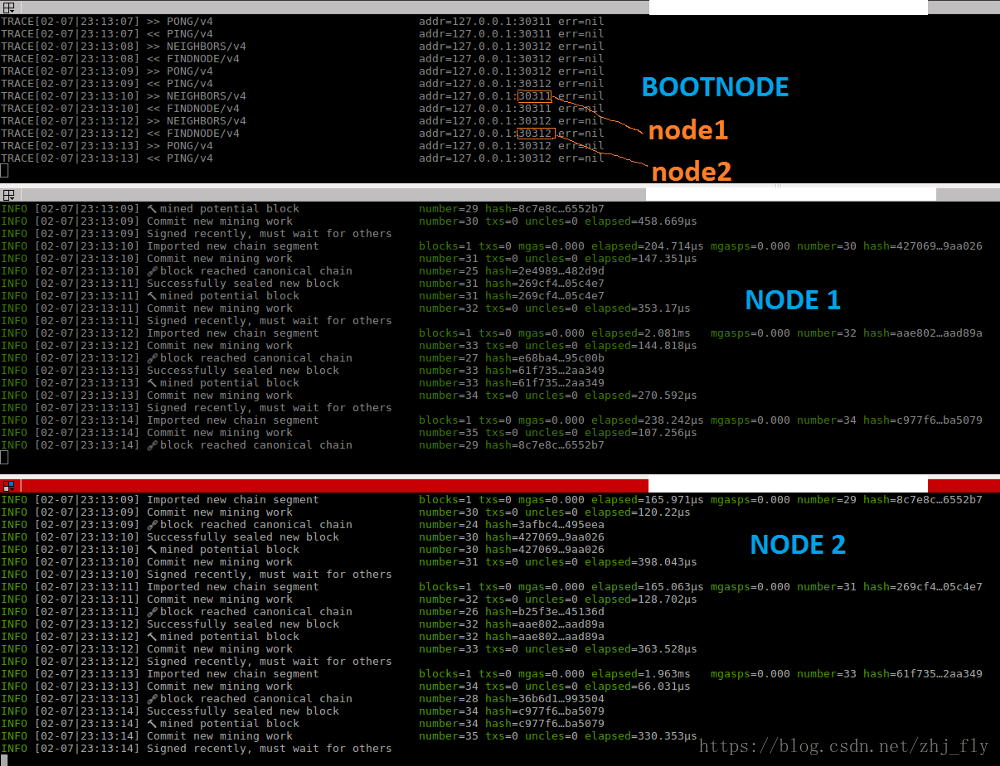The height and width of the screenshot is (766, 1000).
Task: Click 'NEIGHBORS/v4' in the 23:13:08 trace line
Action: pos(206,46)
